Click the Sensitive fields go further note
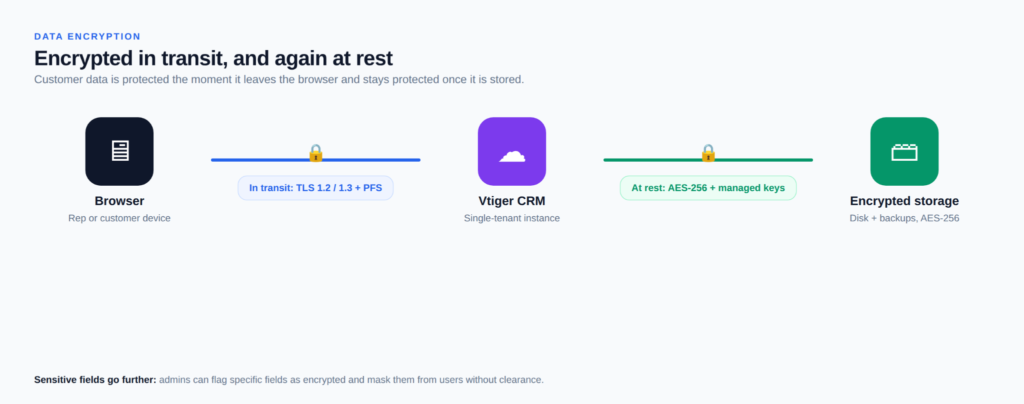The image size is (1024, 404). click(x=95, y=379)
